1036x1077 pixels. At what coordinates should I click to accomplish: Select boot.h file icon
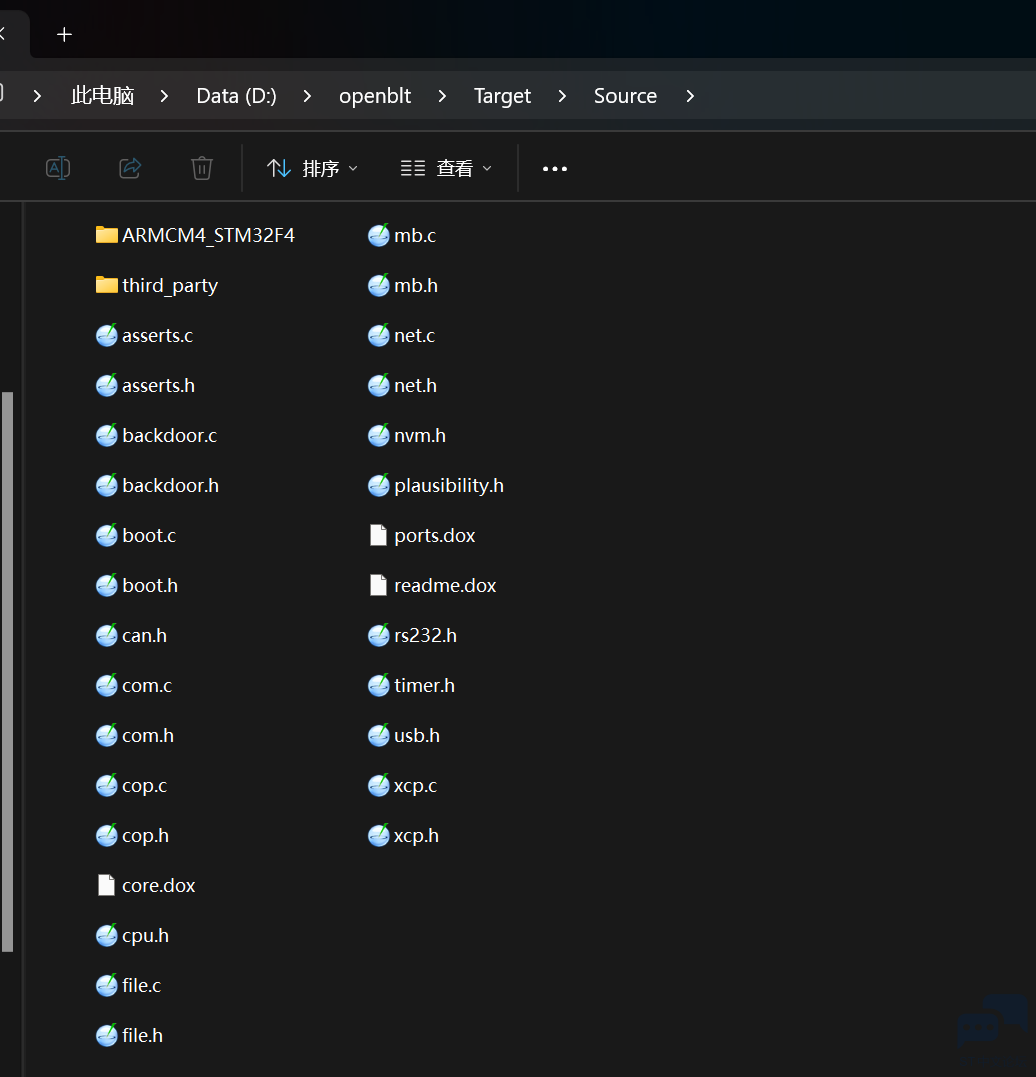[106, 585]
